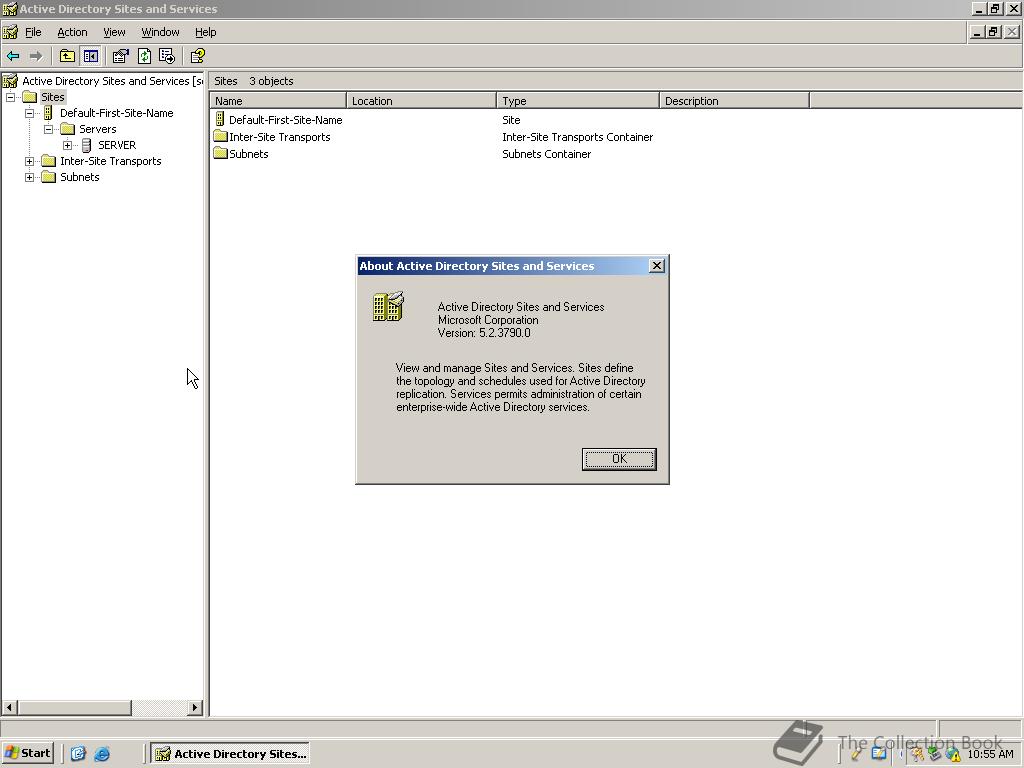Click the window title bar icon
Viewport: 1024px width, 768px height.
9,8
